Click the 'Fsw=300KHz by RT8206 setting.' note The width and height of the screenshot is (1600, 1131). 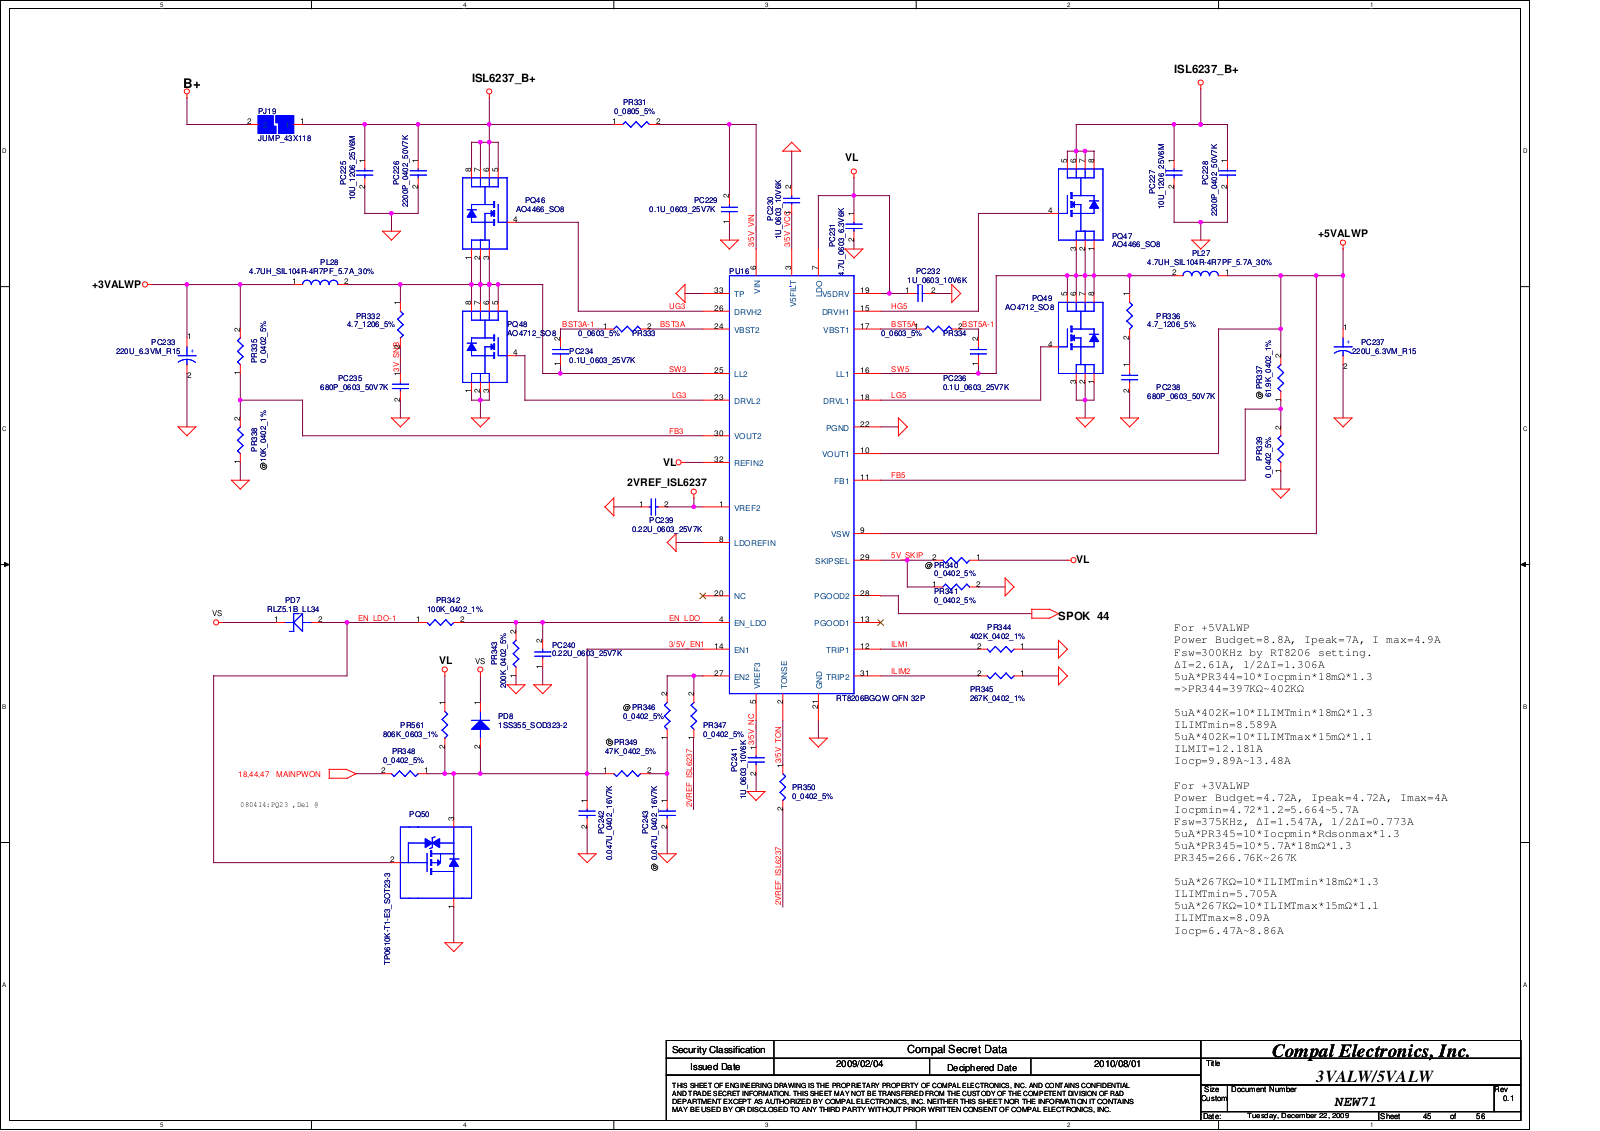pos(1273,652)
